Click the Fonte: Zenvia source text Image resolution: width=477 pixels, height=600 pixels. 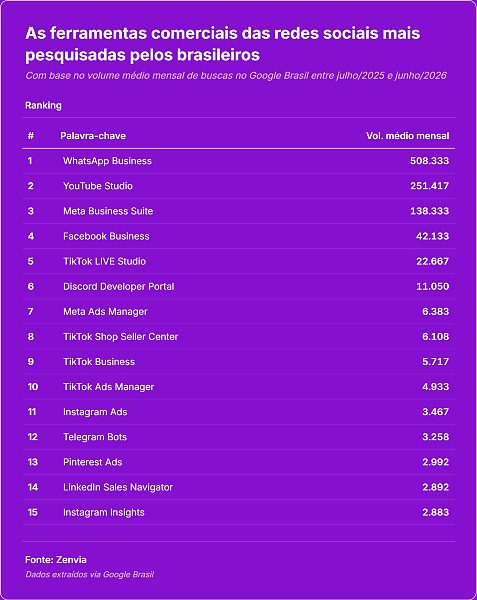pos(56,560)
